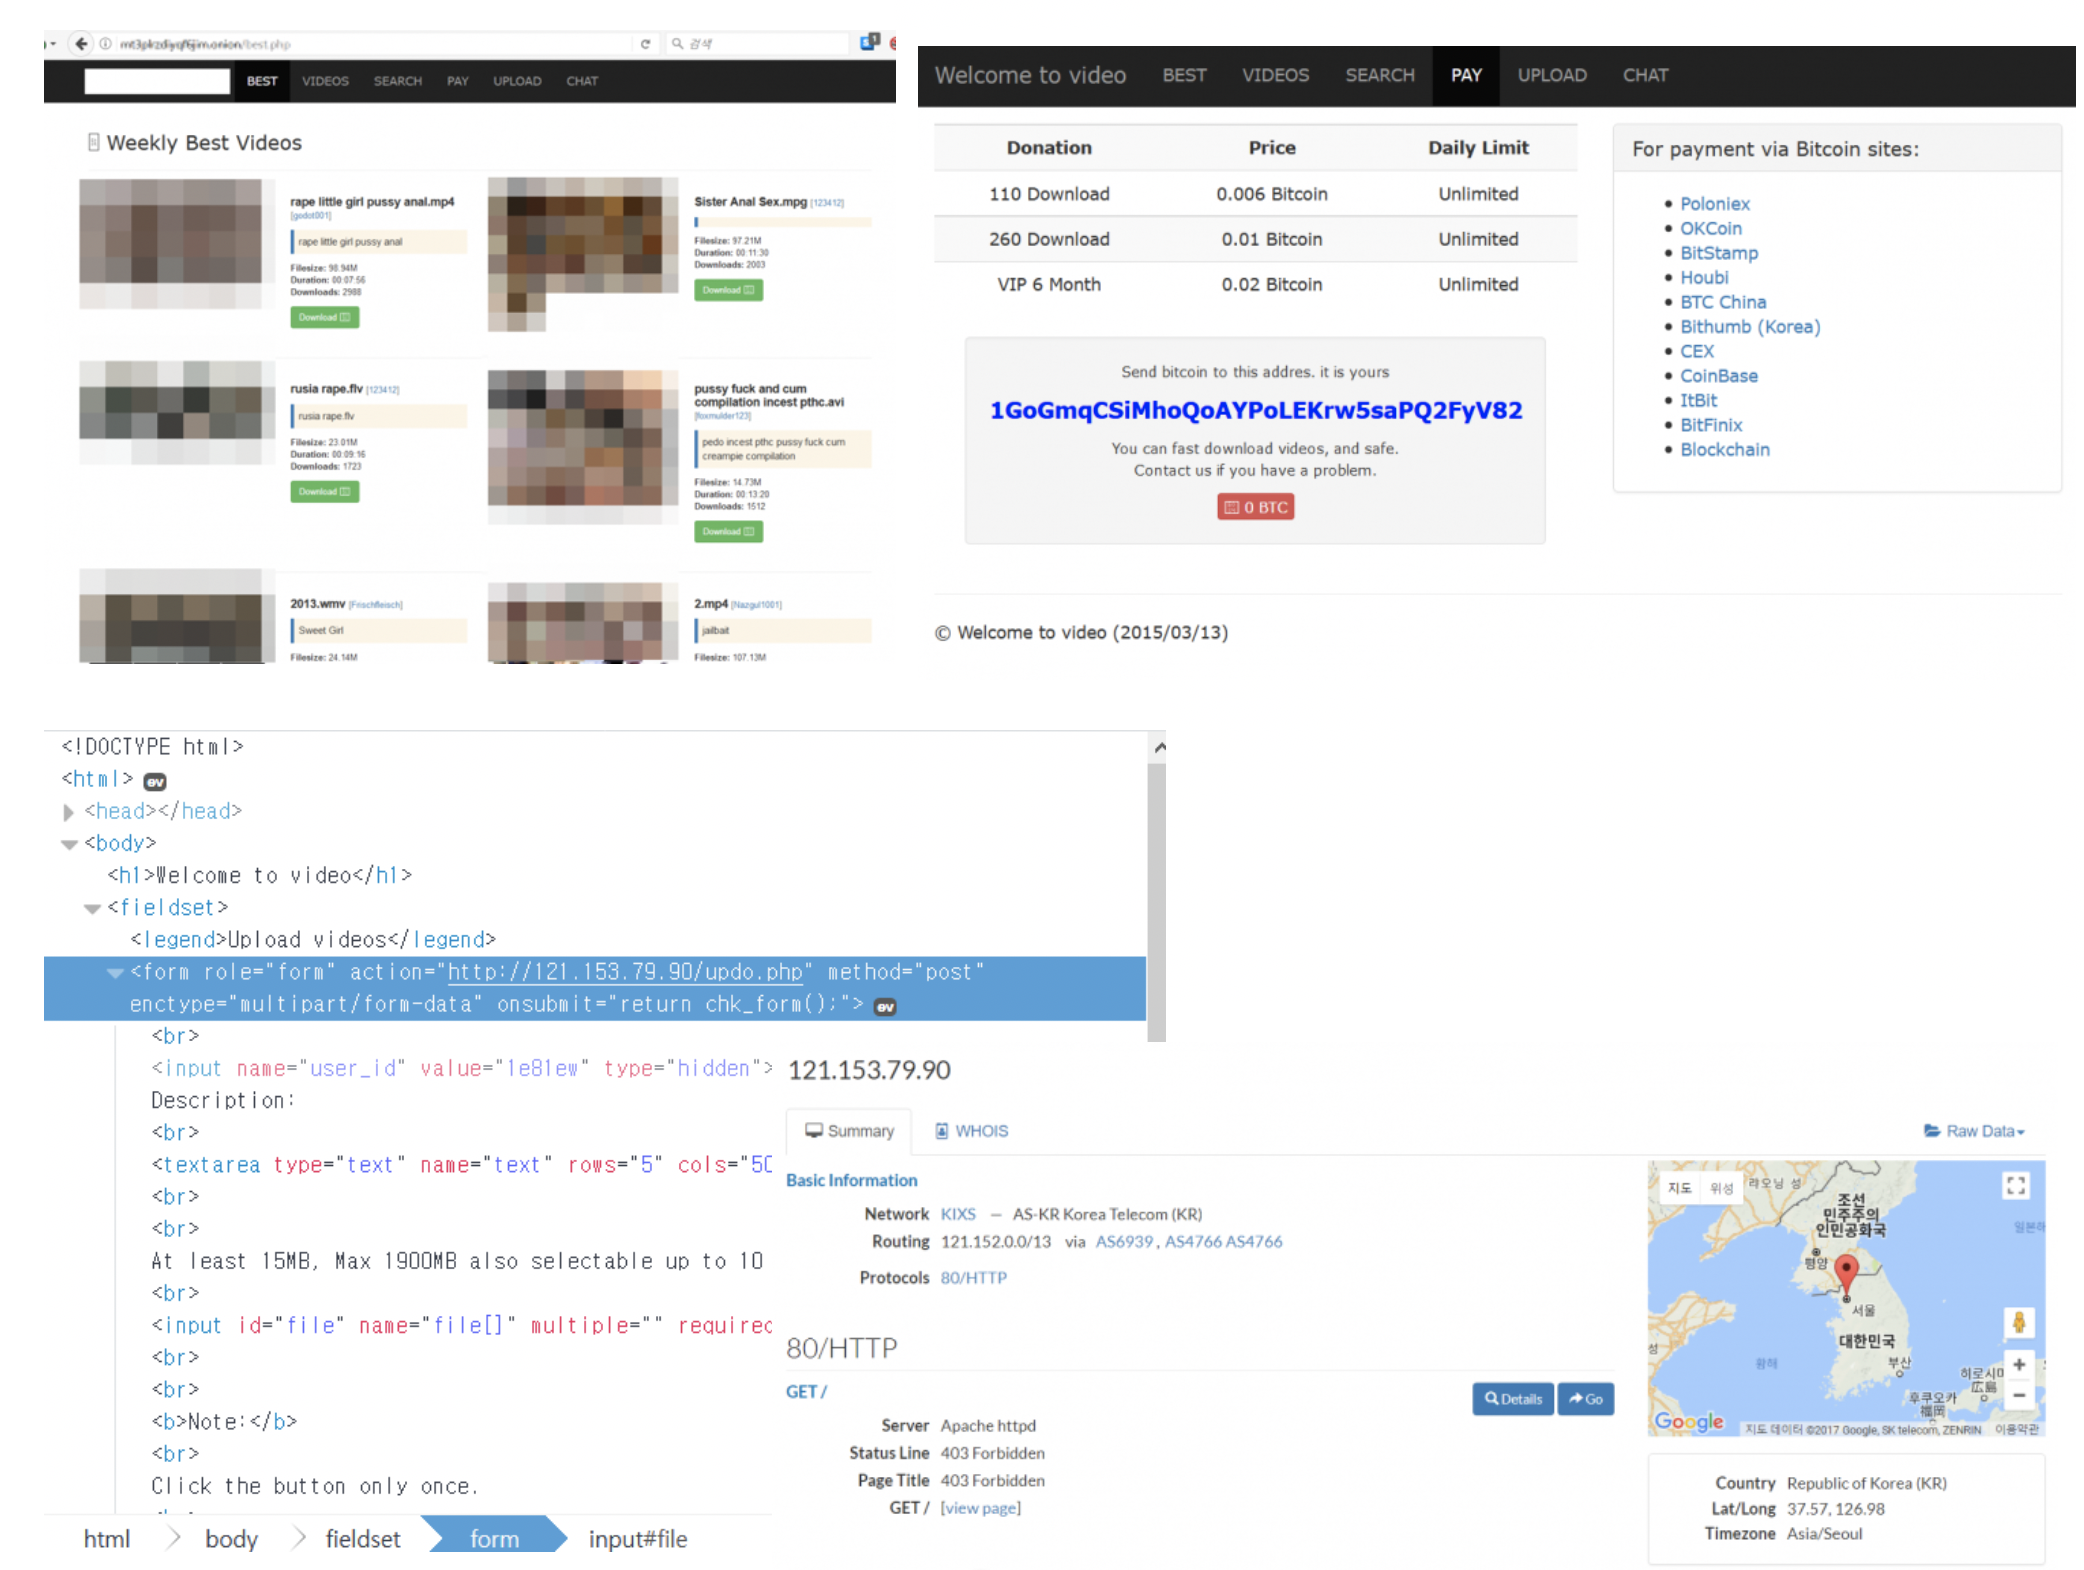This screenshot has width=2084, height=1570.
Task: Zoom out on the map with minus
Action: click(2019, 1396)
